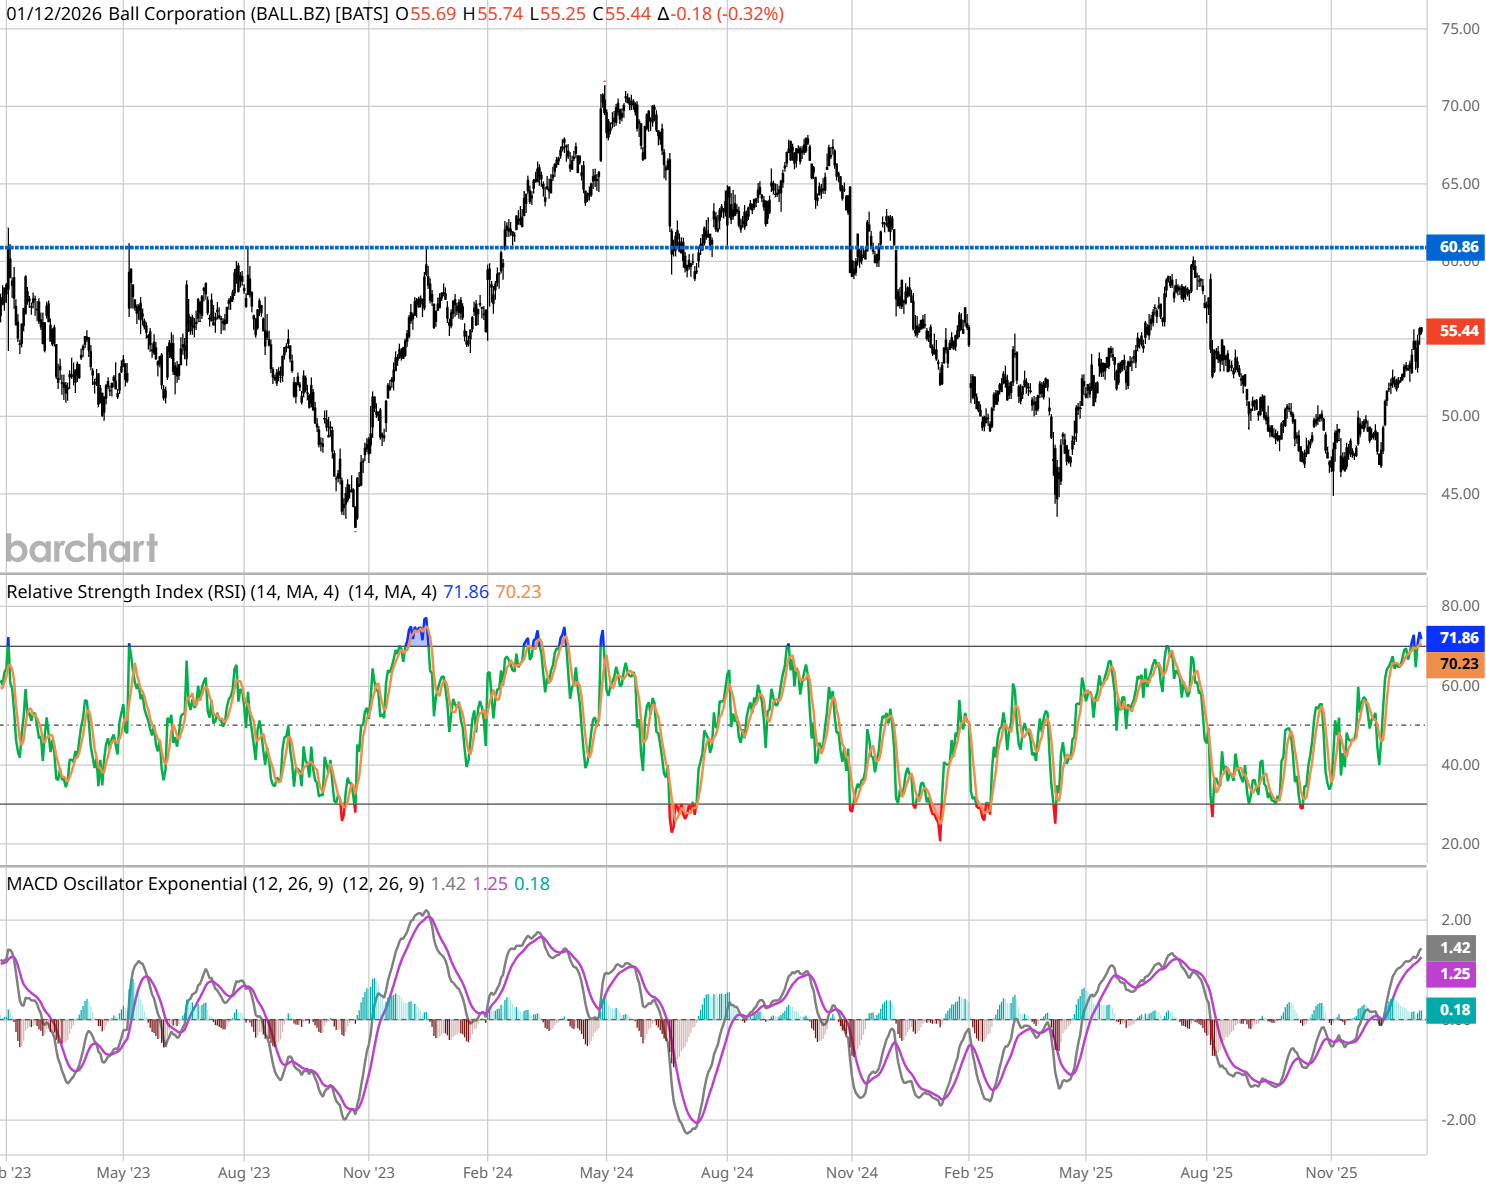Click the gray 1.42 MACD axis badge
Image resolution: width=1486 pixels, height=1191 pixels.
[1455, 948]
